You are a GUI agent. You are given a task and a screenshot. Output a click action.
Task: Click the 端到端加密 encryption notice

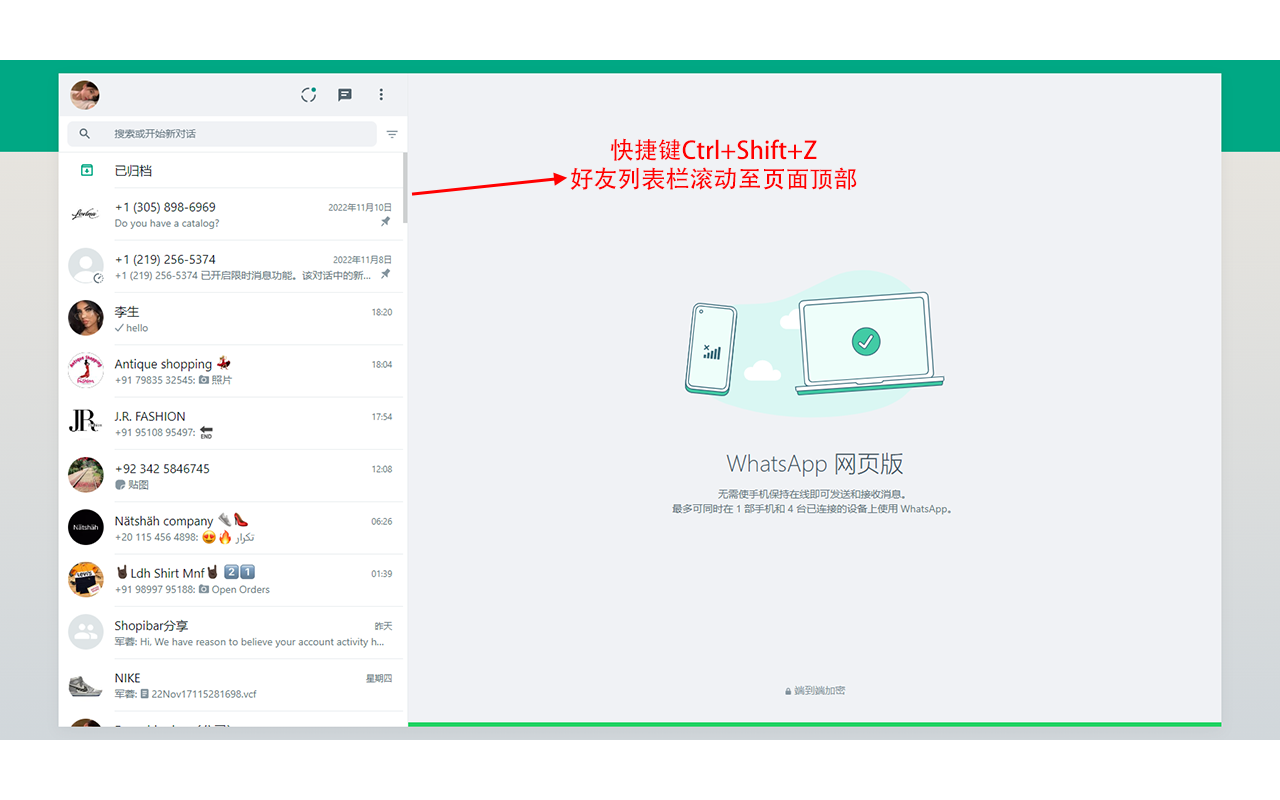pyautogui.click(x=815, y=691)
